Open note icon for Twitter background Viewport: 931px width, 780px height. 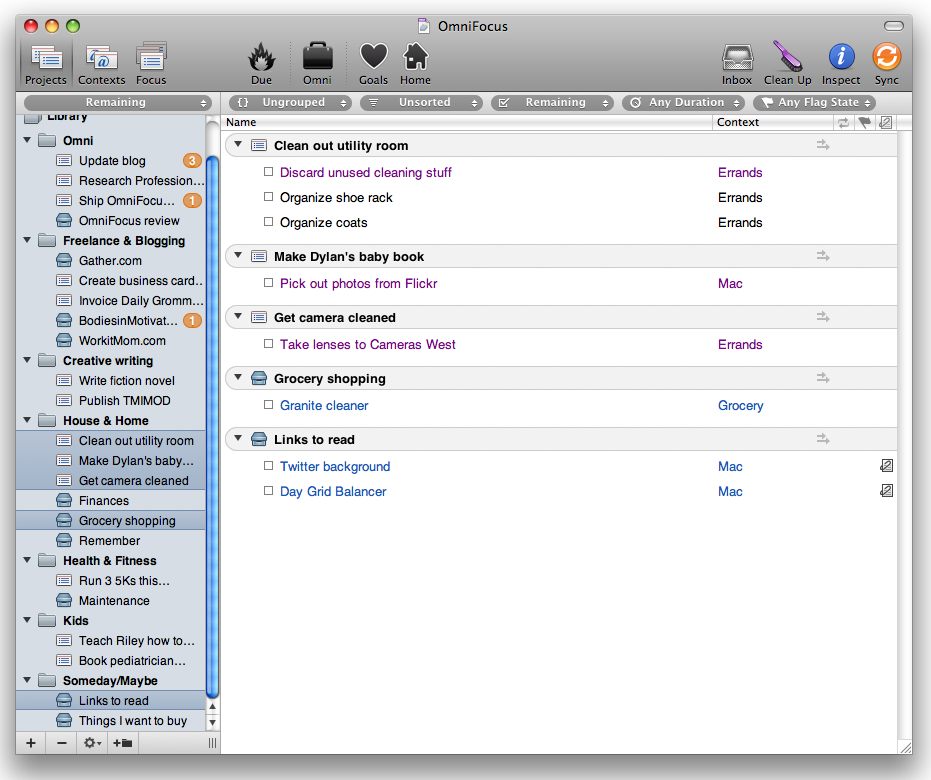886,466
